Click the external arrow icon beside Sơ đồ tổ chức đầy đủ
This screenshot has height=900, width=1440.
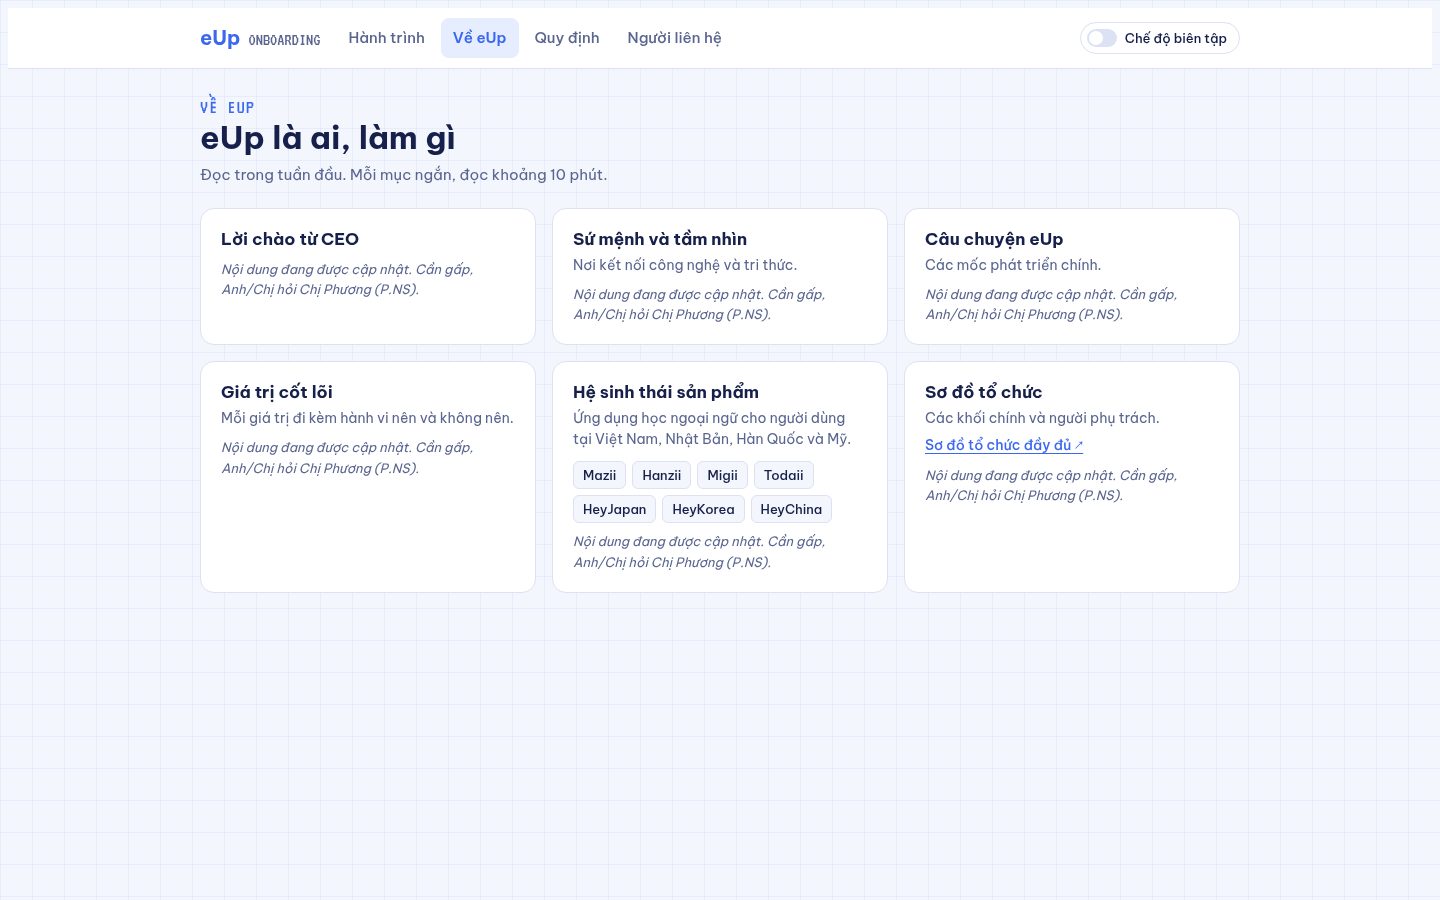pos(1079,445)
